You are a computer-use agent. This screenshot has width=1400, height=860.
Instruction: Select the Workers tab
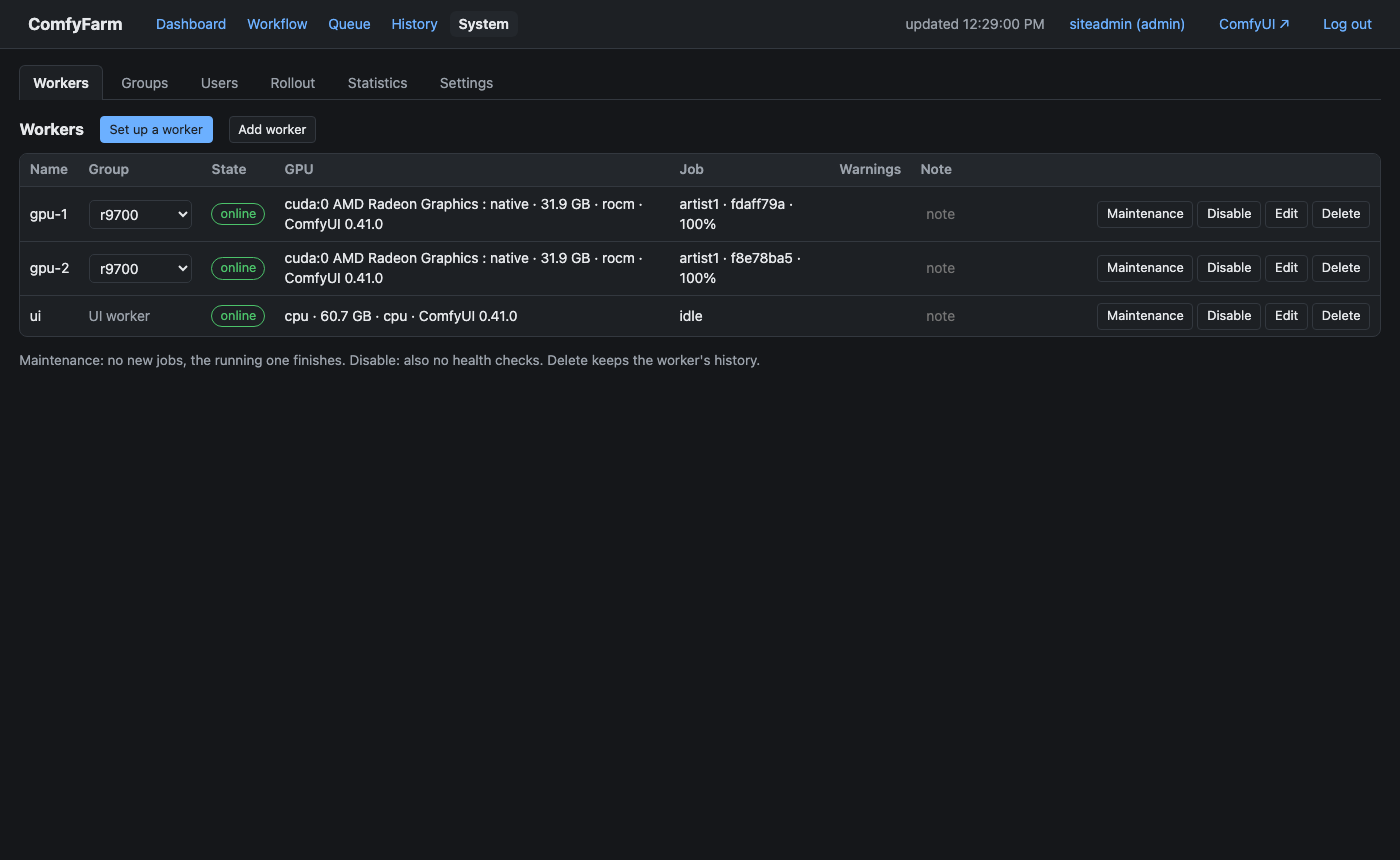point(61,83)
